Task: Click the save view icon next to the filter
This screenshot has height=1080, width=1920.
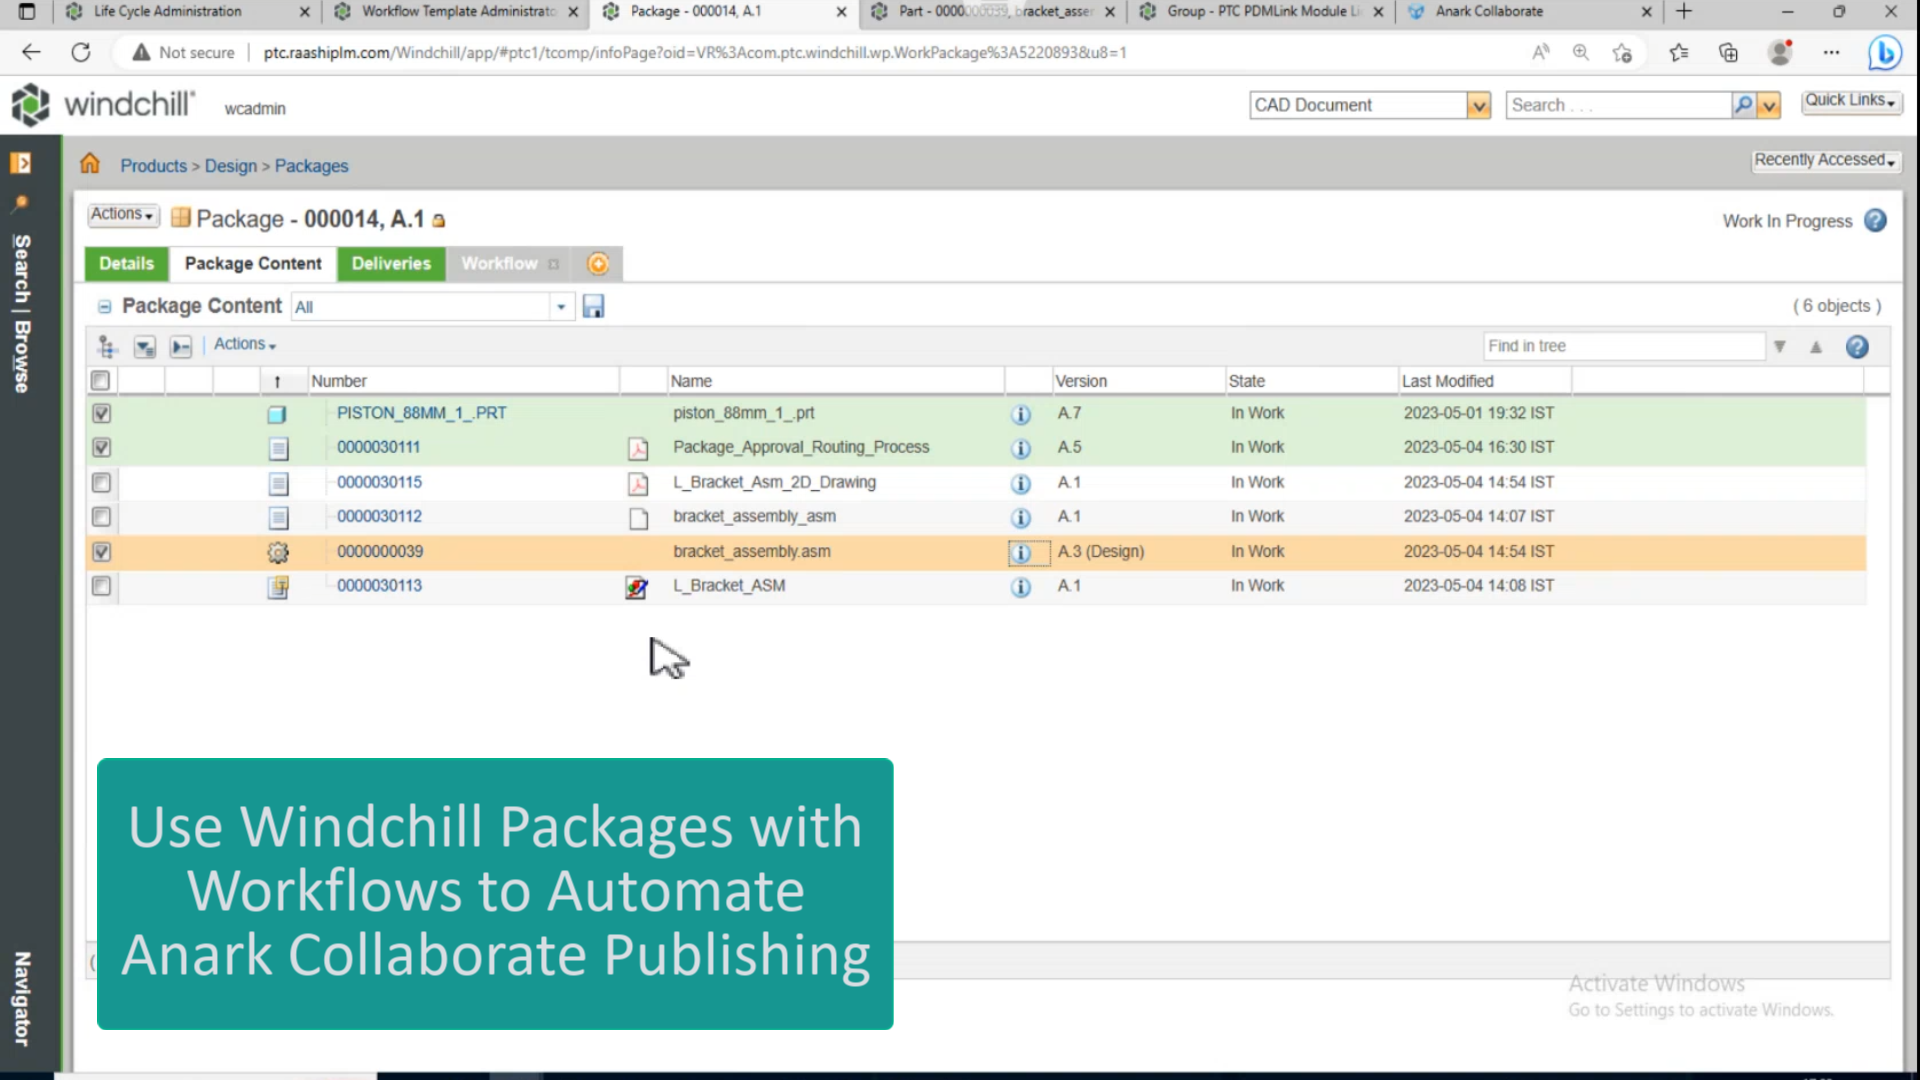Action: click(x=593, y=307)
